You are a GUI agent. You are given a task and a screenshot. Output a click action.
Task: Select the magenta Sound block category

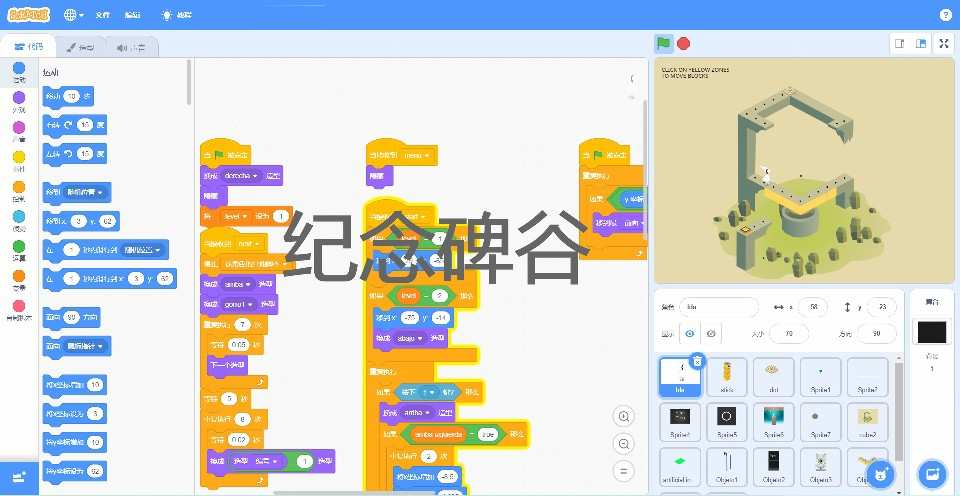click(19, 131)
